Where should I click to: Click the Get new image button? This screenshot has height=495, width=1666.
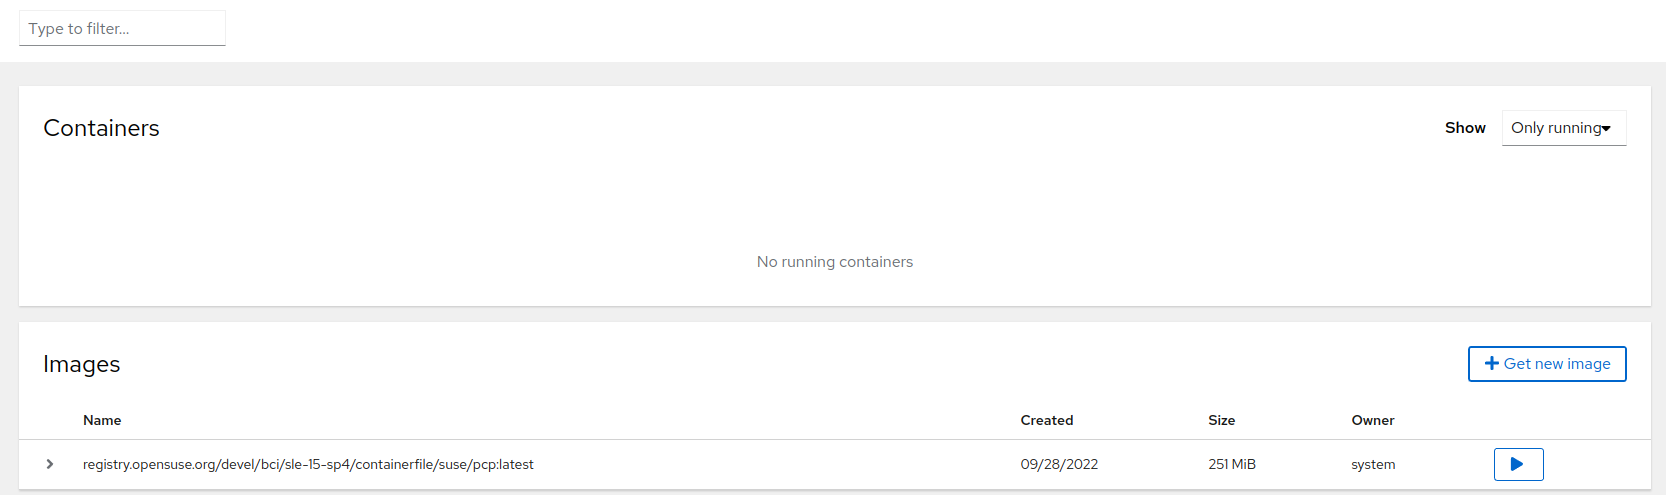(1547, 364)
